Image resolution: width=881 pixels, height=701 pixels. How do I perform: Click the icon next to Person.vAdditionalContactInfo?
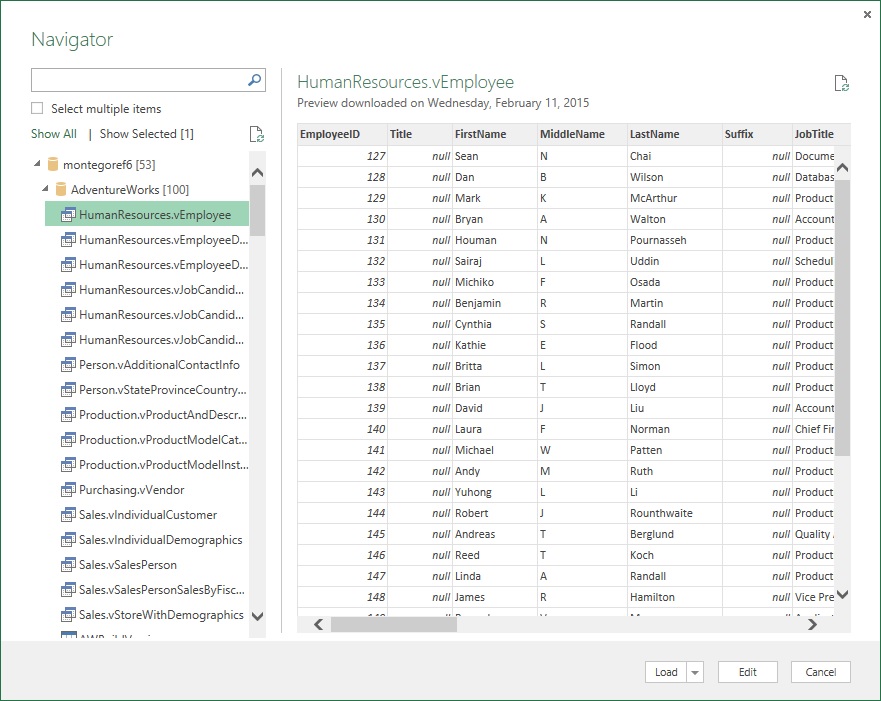point(68,364)
